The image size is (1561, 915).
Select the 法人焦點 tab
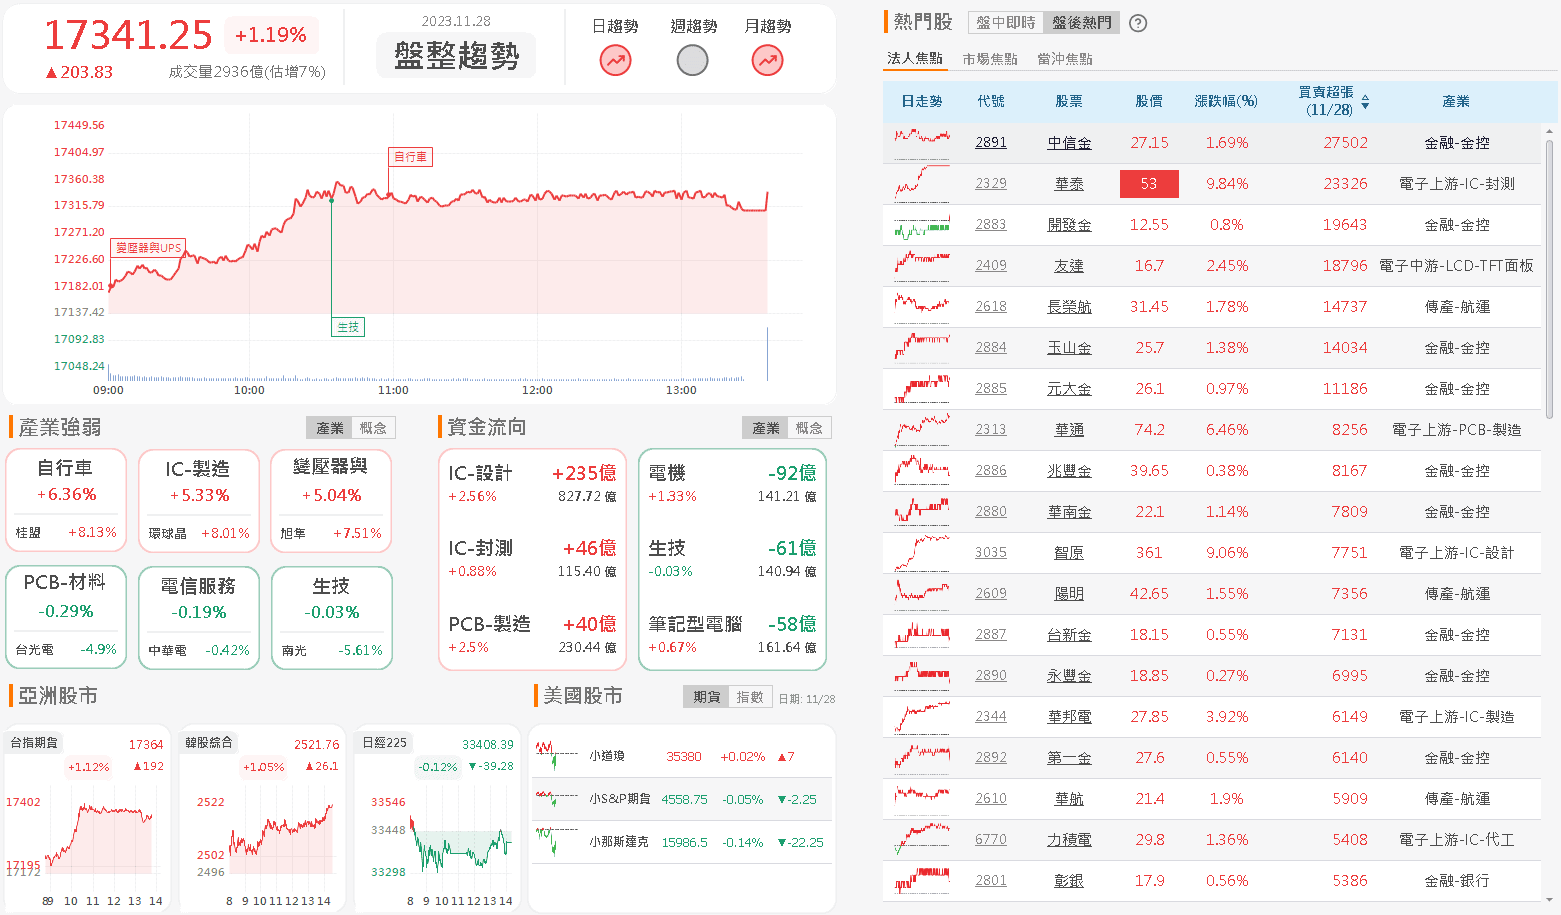915,59
